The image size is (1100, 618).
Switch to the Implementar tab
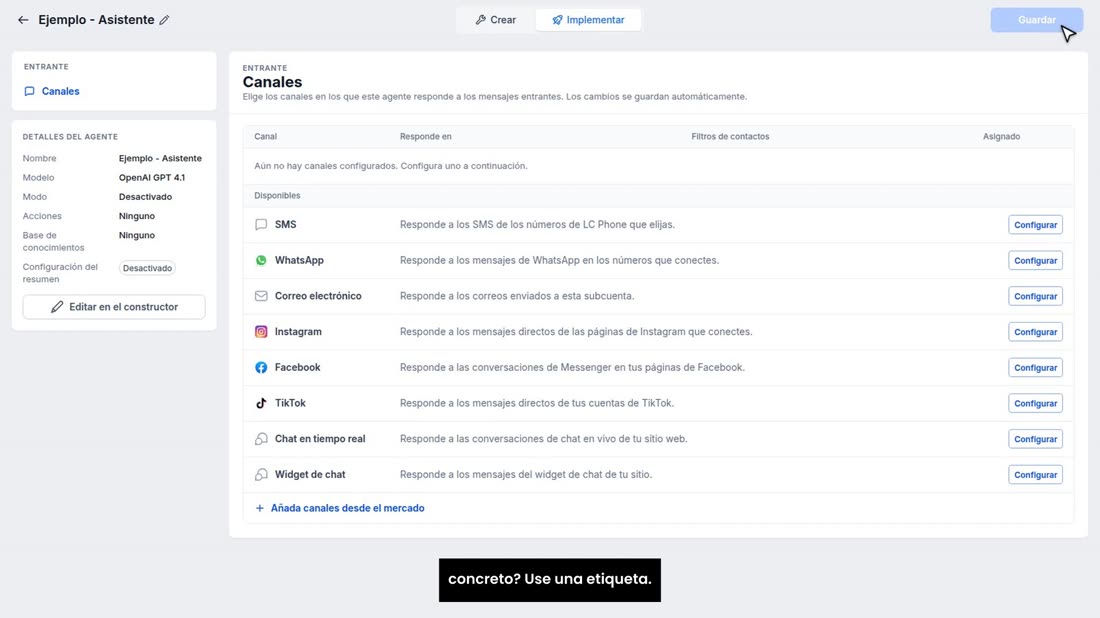click(x=588, y=20)
